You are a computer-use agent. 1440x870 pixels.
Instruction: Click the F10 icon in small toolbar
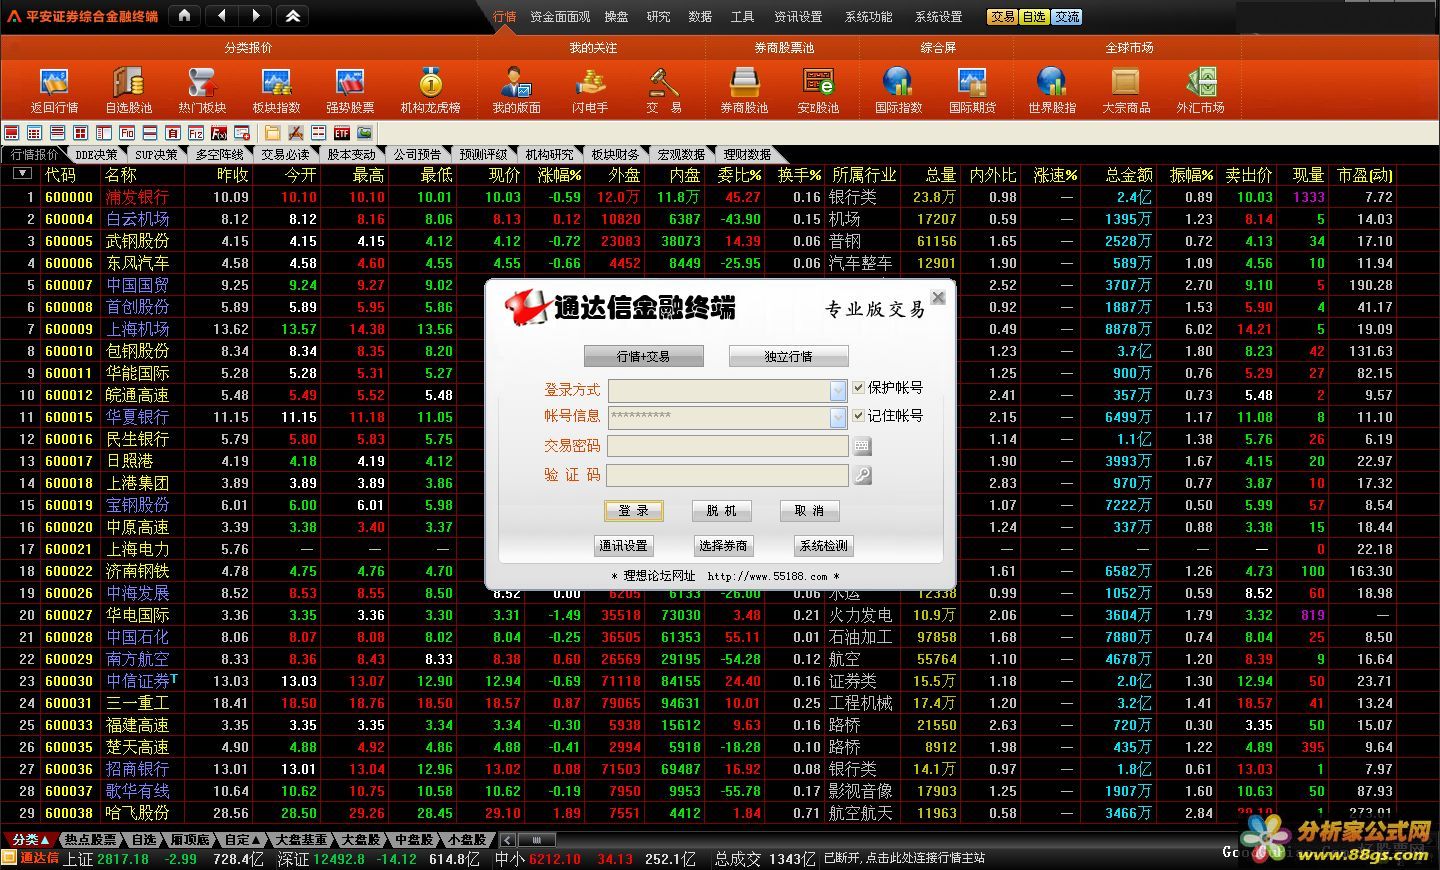(127, 133)
